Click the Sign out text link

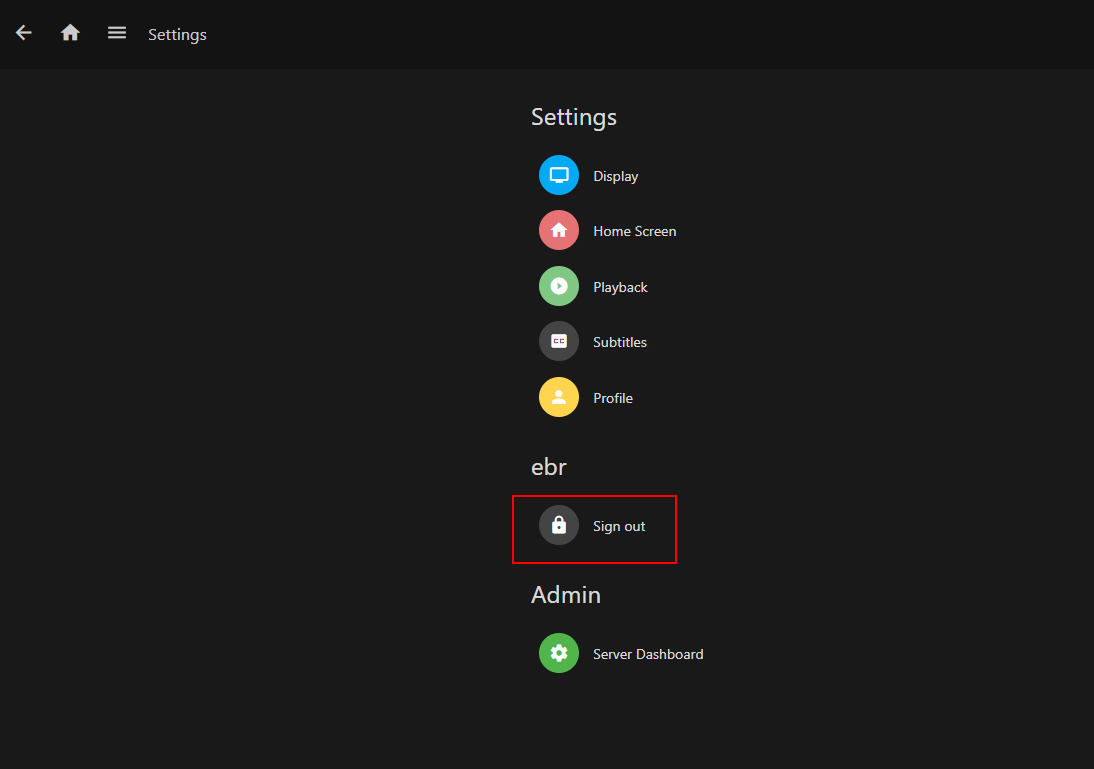pos(619,526)
